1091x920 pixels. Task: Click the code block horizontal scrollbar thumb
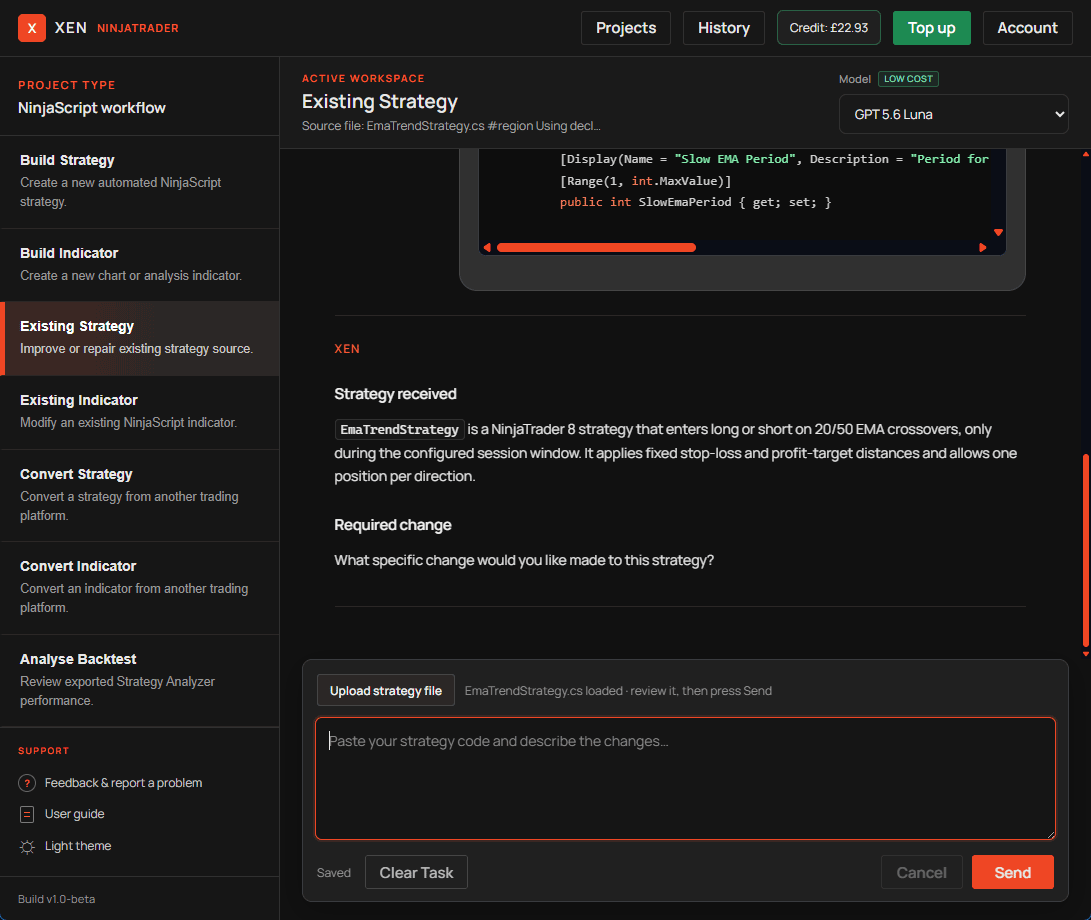(596, 247)
